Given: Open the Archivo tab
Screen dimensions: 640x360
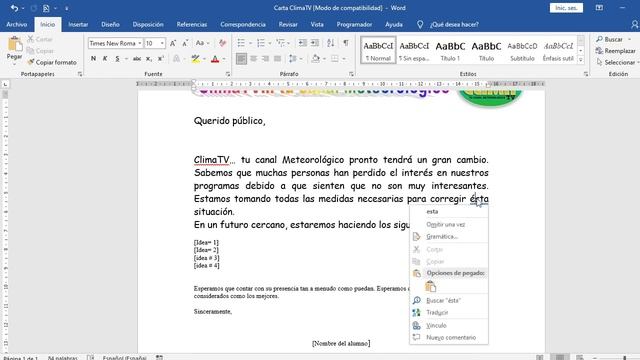Looking at the screenshot, I should tap(17, 24).
